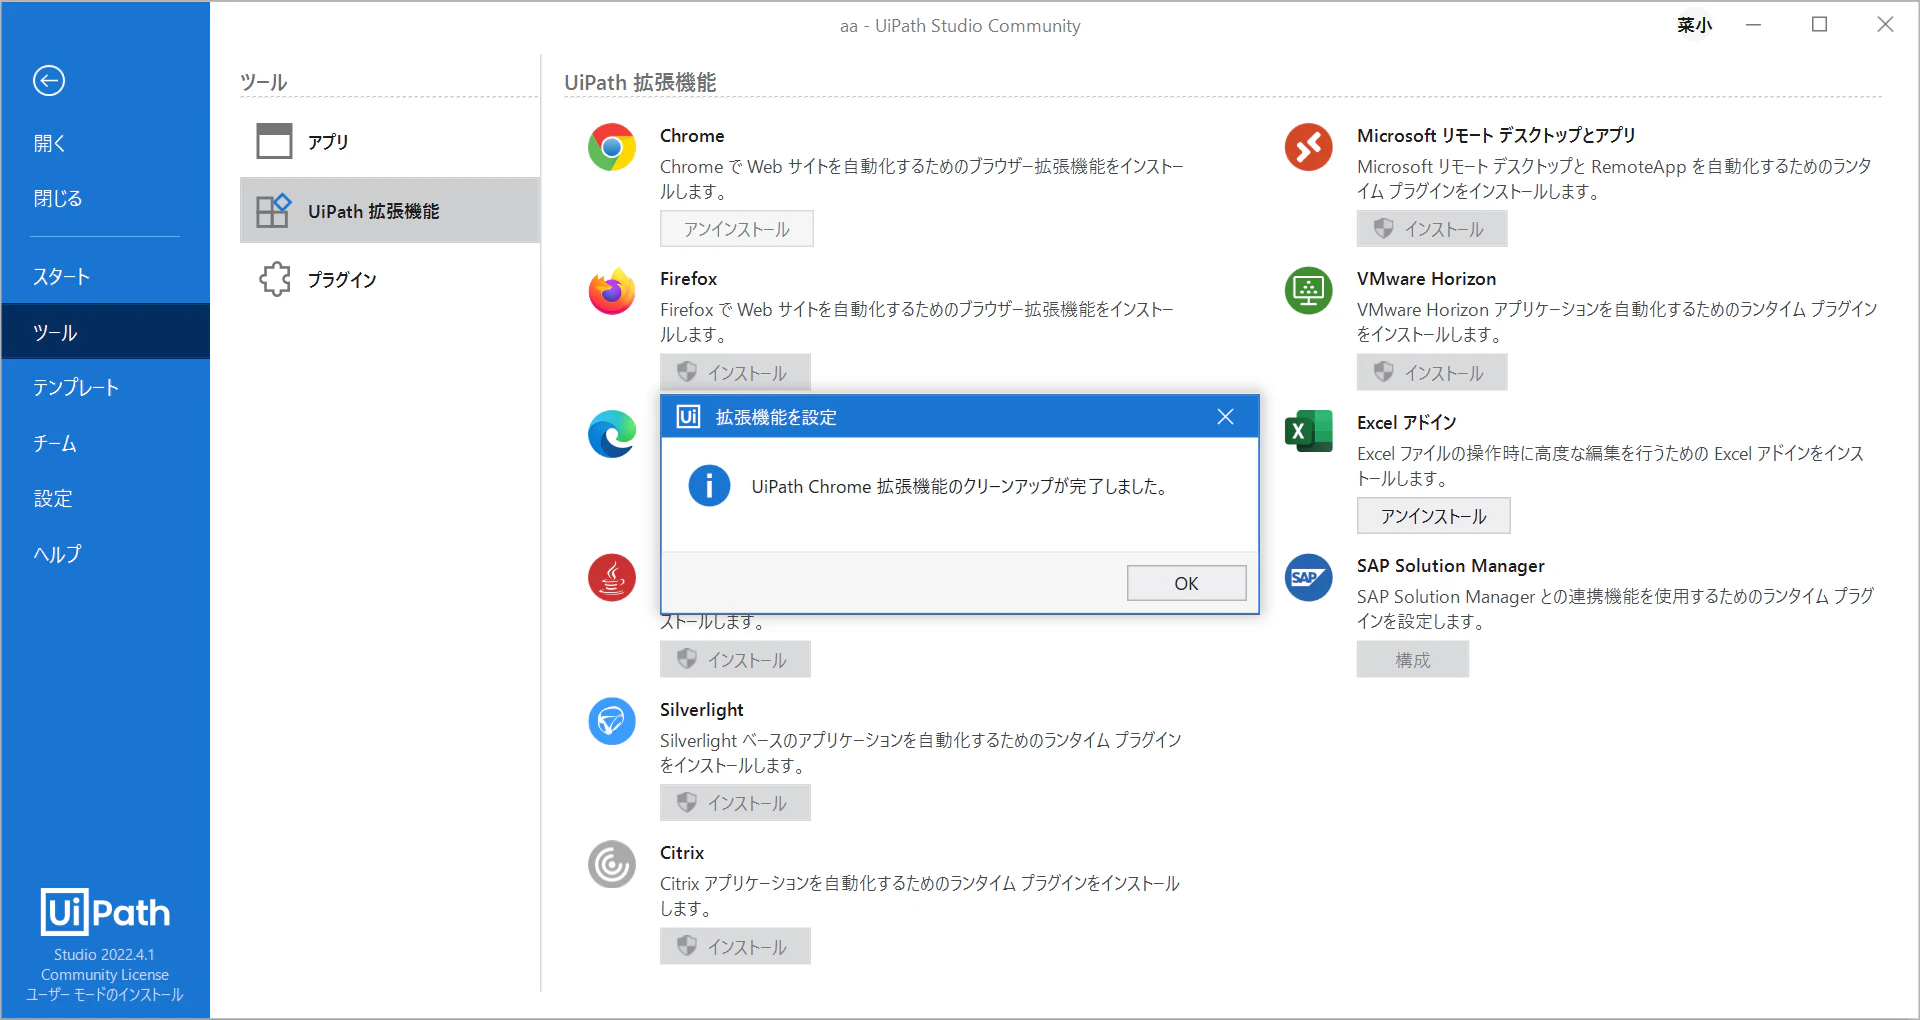The image size is (1920, 1020).
Task: Click the Firefox extension icon
Action: click(612, 291)
